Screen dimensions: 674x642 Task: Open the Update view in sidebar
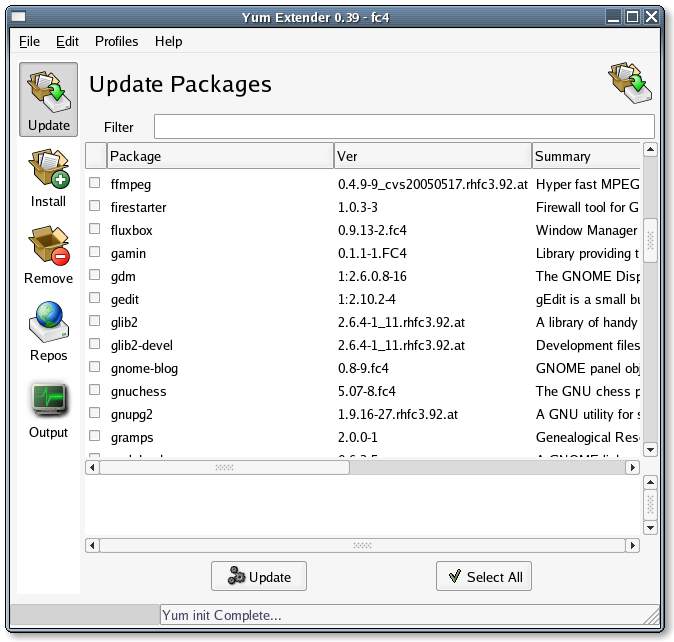[48, 100]
